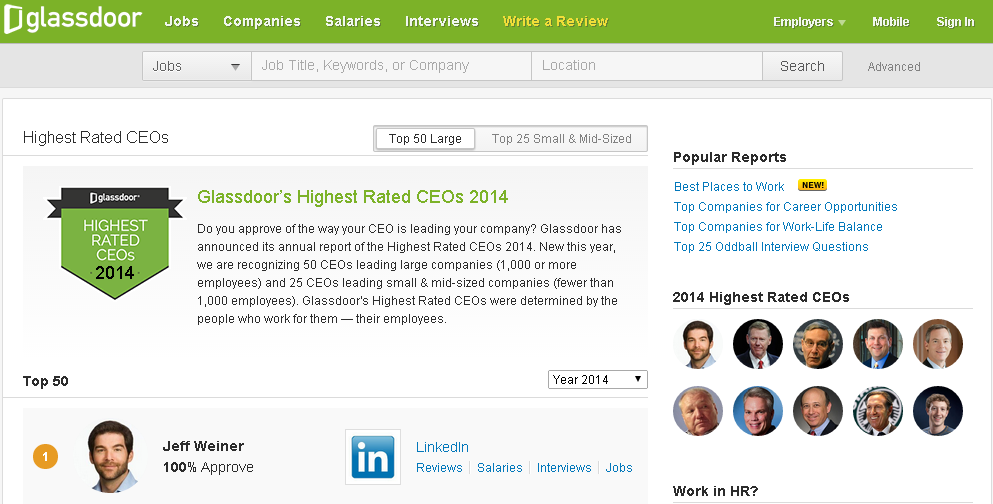Open the Companies menu item
Viewport: 993px width, 504px height.
[x=261, y=21]
